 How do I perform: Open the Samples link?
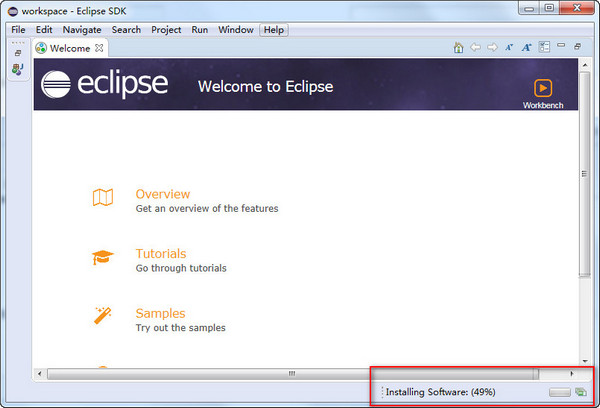click(160, 313)
